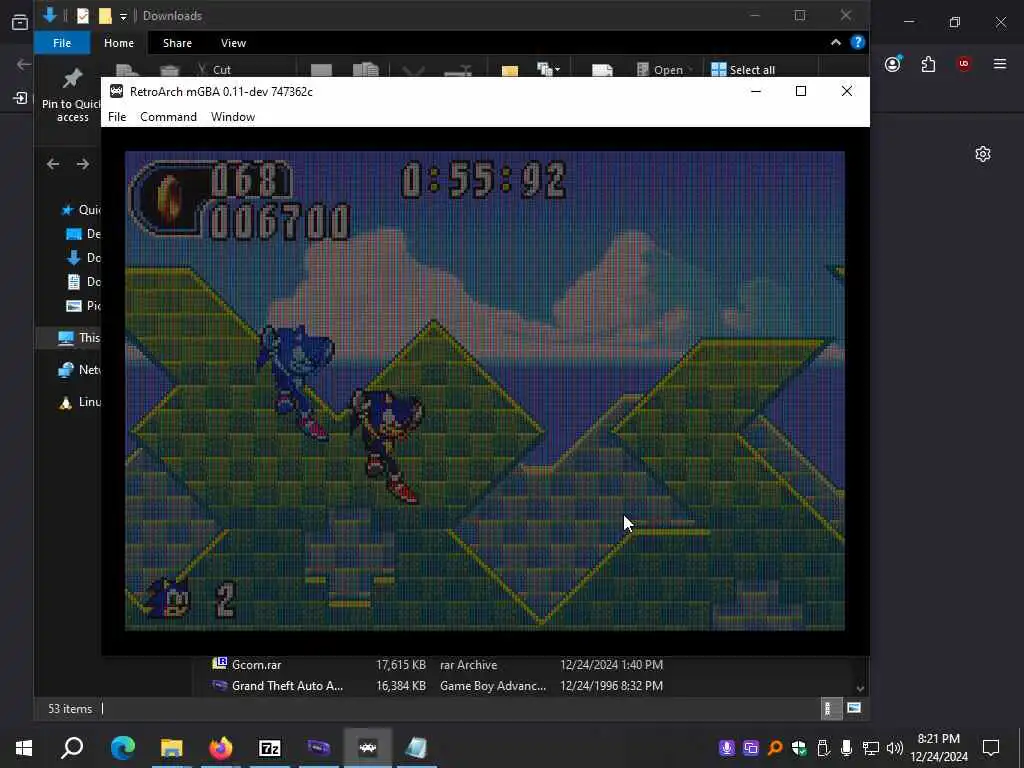
Task: Click 53 items status bar text
Action: (70, 709)
